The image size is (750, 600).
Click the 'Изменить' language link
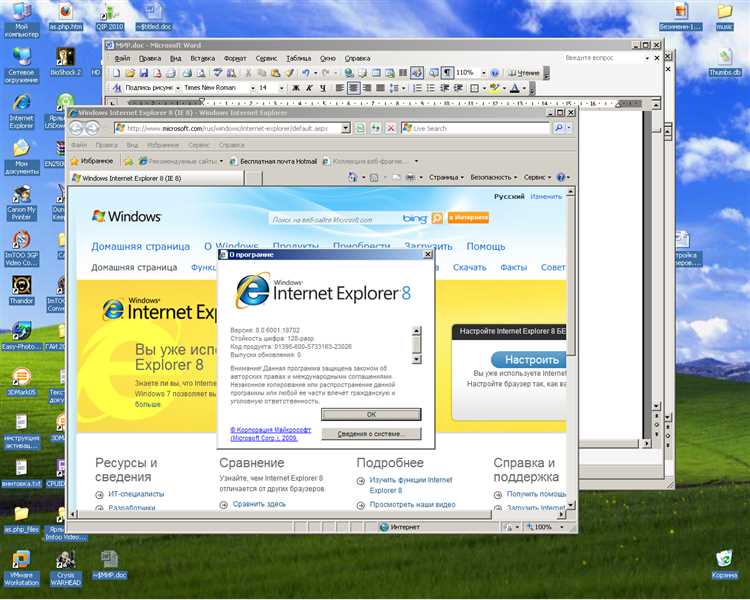click(x=546, y=197)
